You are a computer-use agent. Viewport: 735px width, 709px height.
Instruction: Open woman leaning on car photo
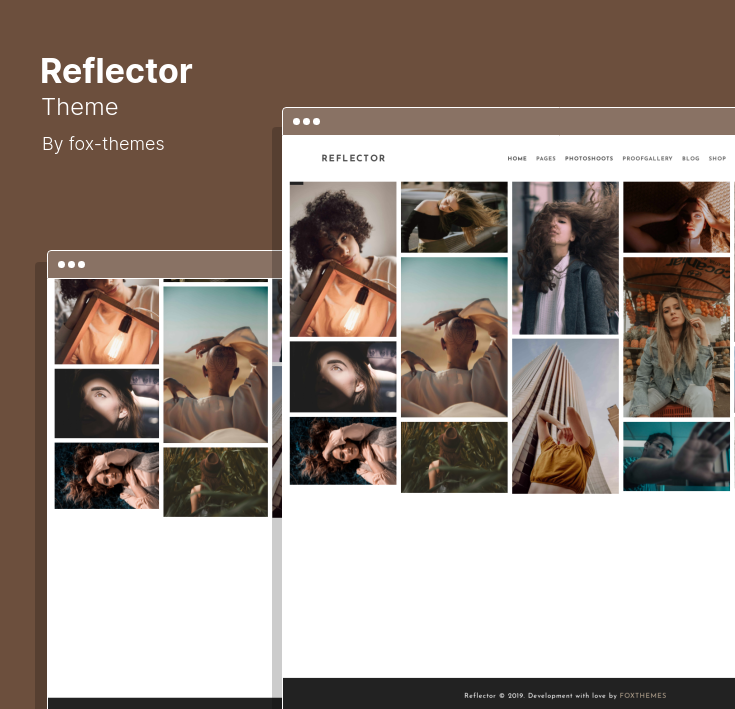(x=454, y=217)
